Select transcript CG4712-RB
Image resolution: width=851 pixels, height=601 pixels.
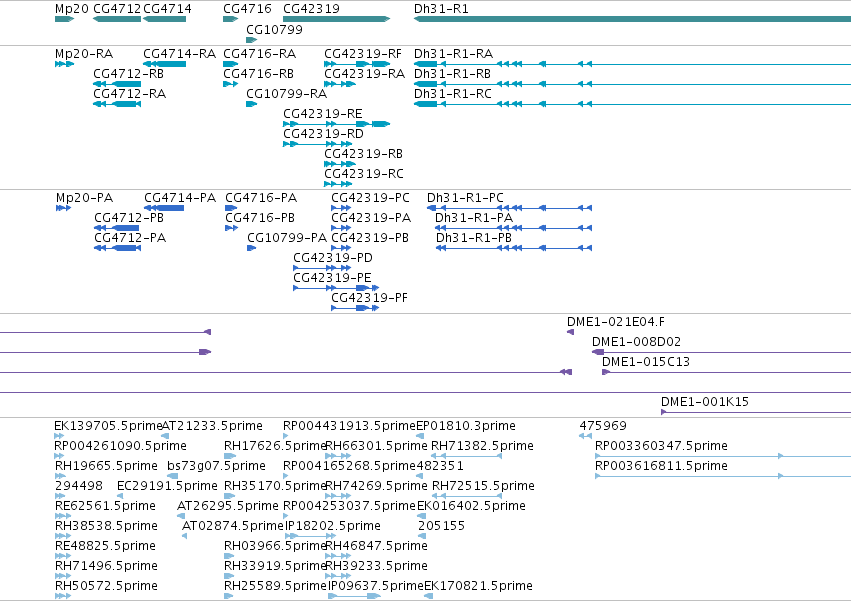[x=129, y=74]
